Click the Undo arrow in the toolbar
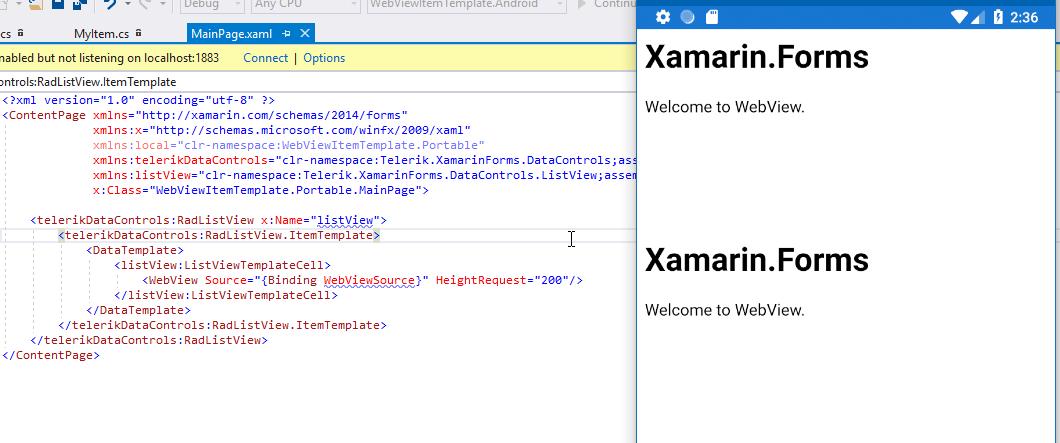 coord(110,4)
